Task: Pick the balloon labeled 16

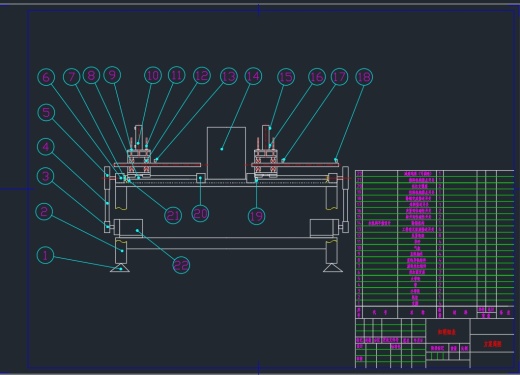Action: pos(317,77)
